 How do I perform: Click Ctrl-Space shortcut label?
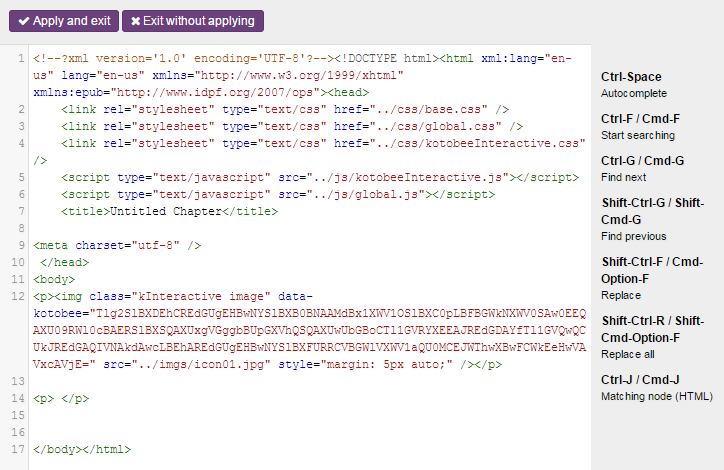click(x=631, y=77)
